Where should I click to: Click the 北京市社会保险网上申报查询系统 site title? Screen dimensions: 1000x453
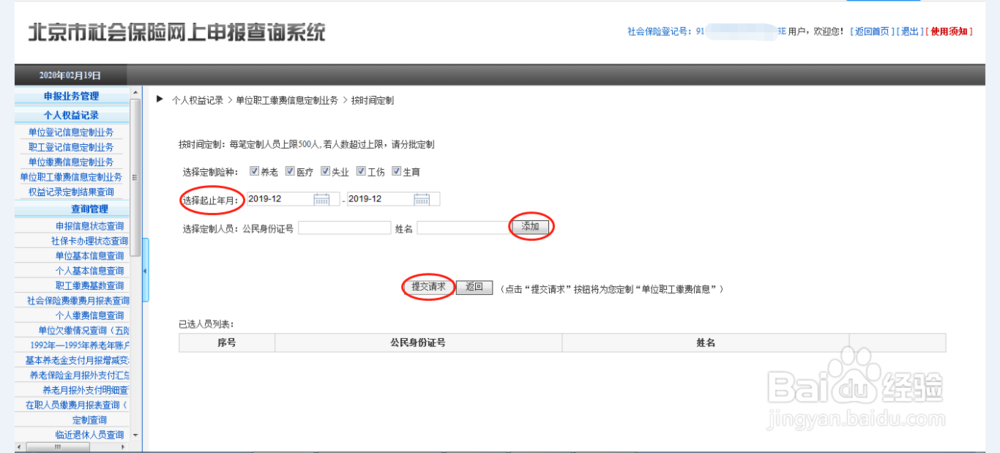pos(177,33)
